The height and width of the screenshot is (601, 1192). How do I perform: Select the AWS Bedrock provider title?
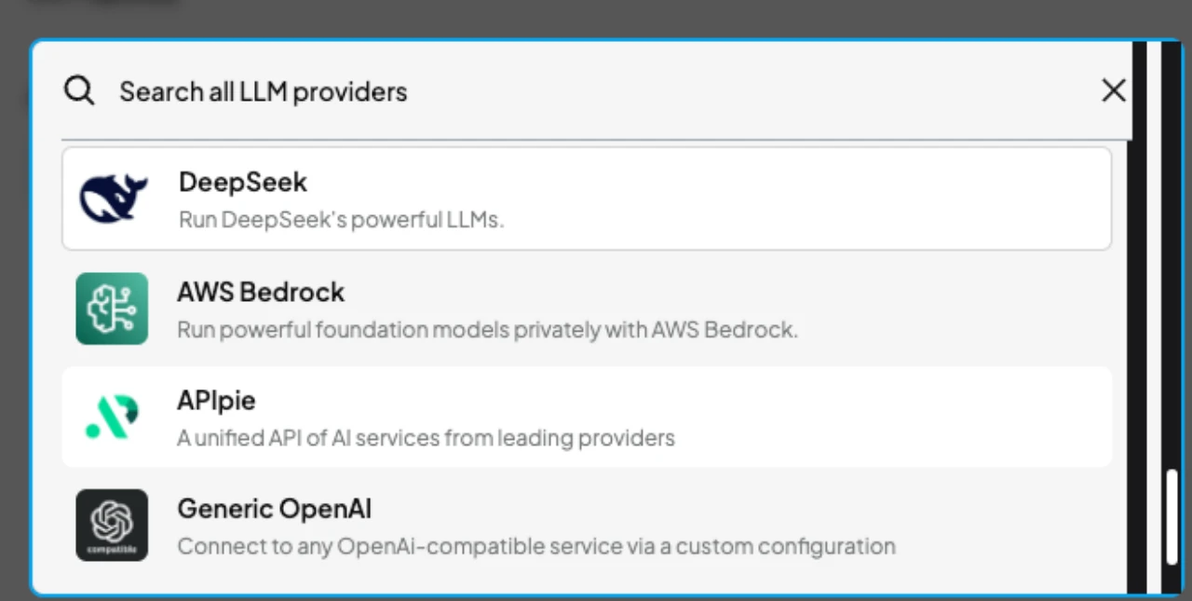[261, 292]
